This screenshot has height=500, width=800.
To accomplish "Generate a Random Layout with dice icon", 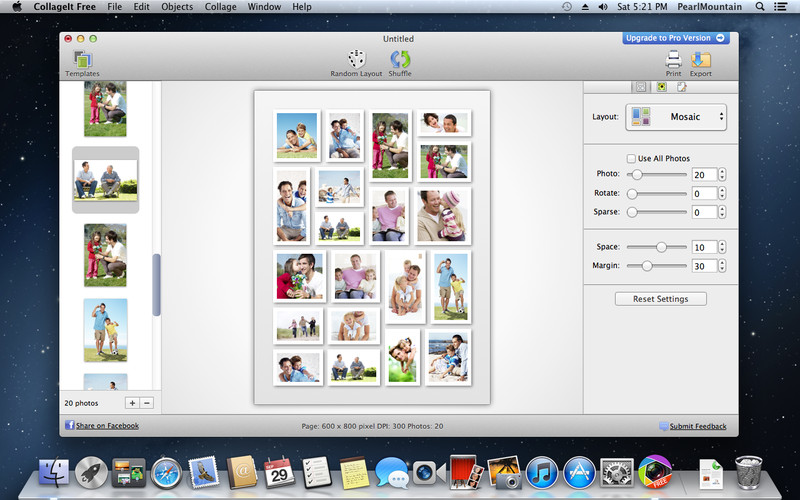I will 356,63.
